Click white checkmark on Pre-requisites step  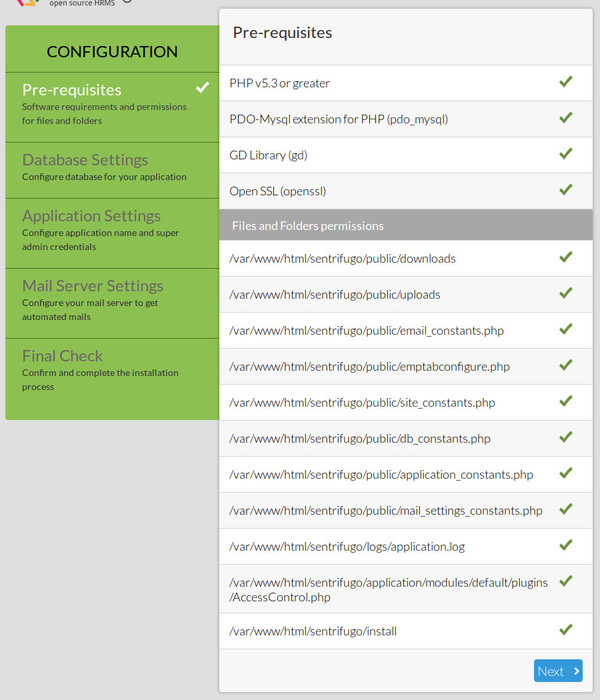click(203, 88)
